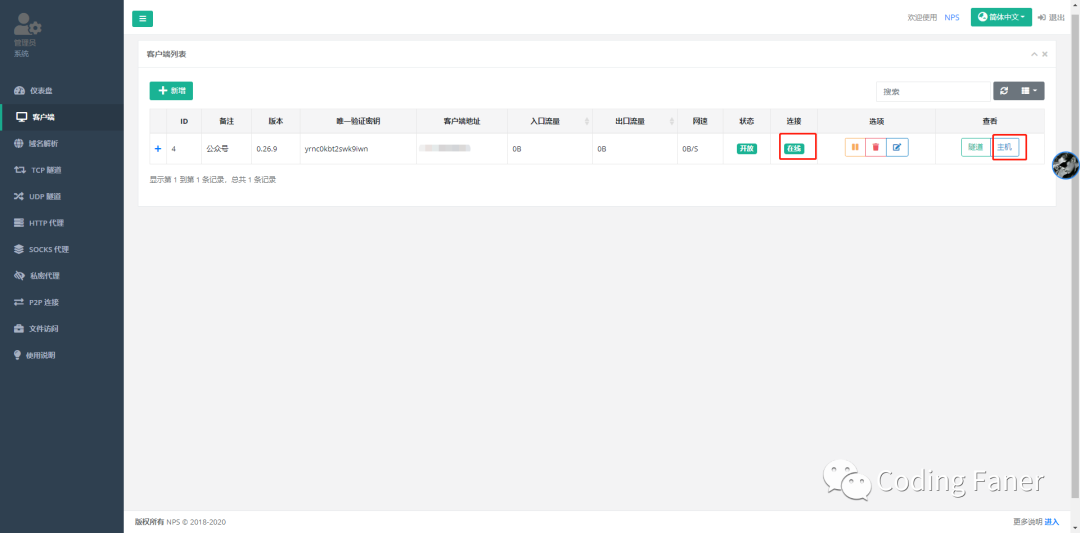Screen dimensions: 1080x533
Task: Select 客户端 in the sidebar
Action: (x=62, y=117)
